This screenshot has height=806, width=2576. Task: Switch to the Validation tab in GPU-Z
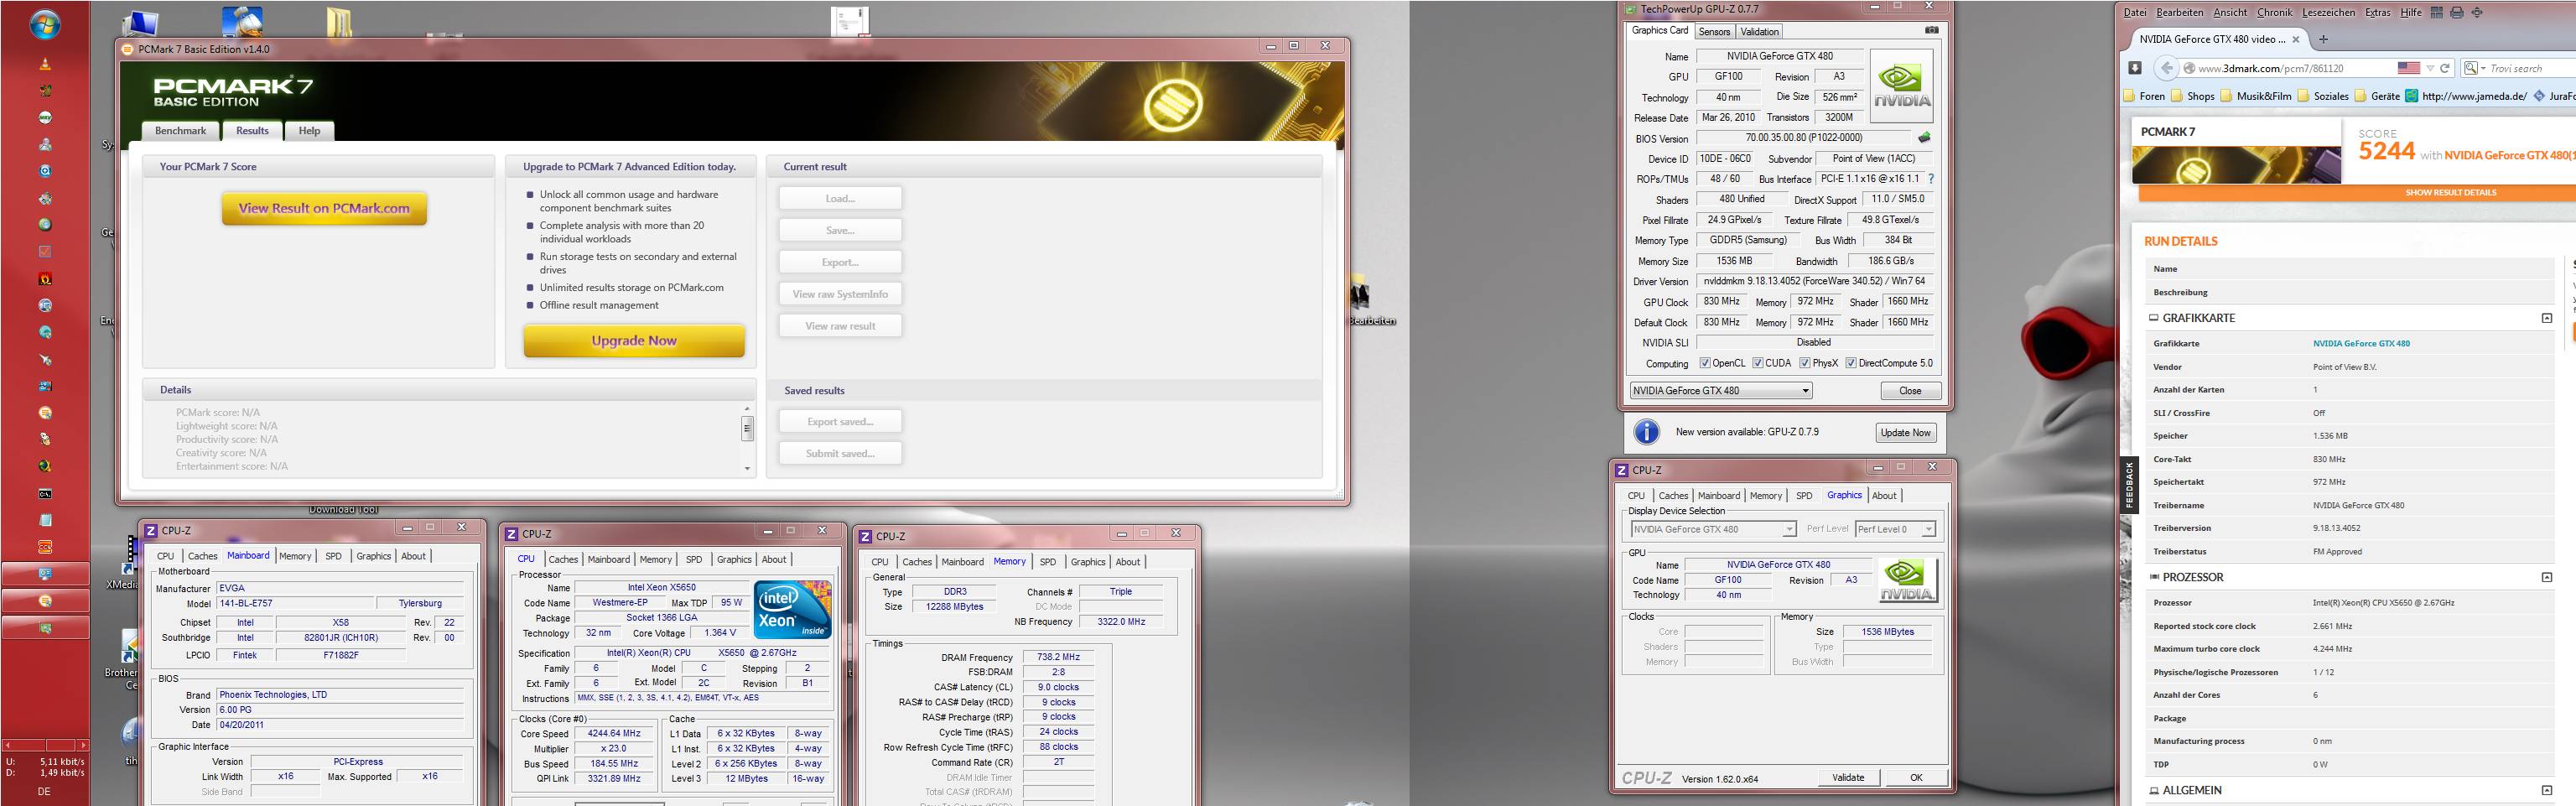pos(1759,31)
